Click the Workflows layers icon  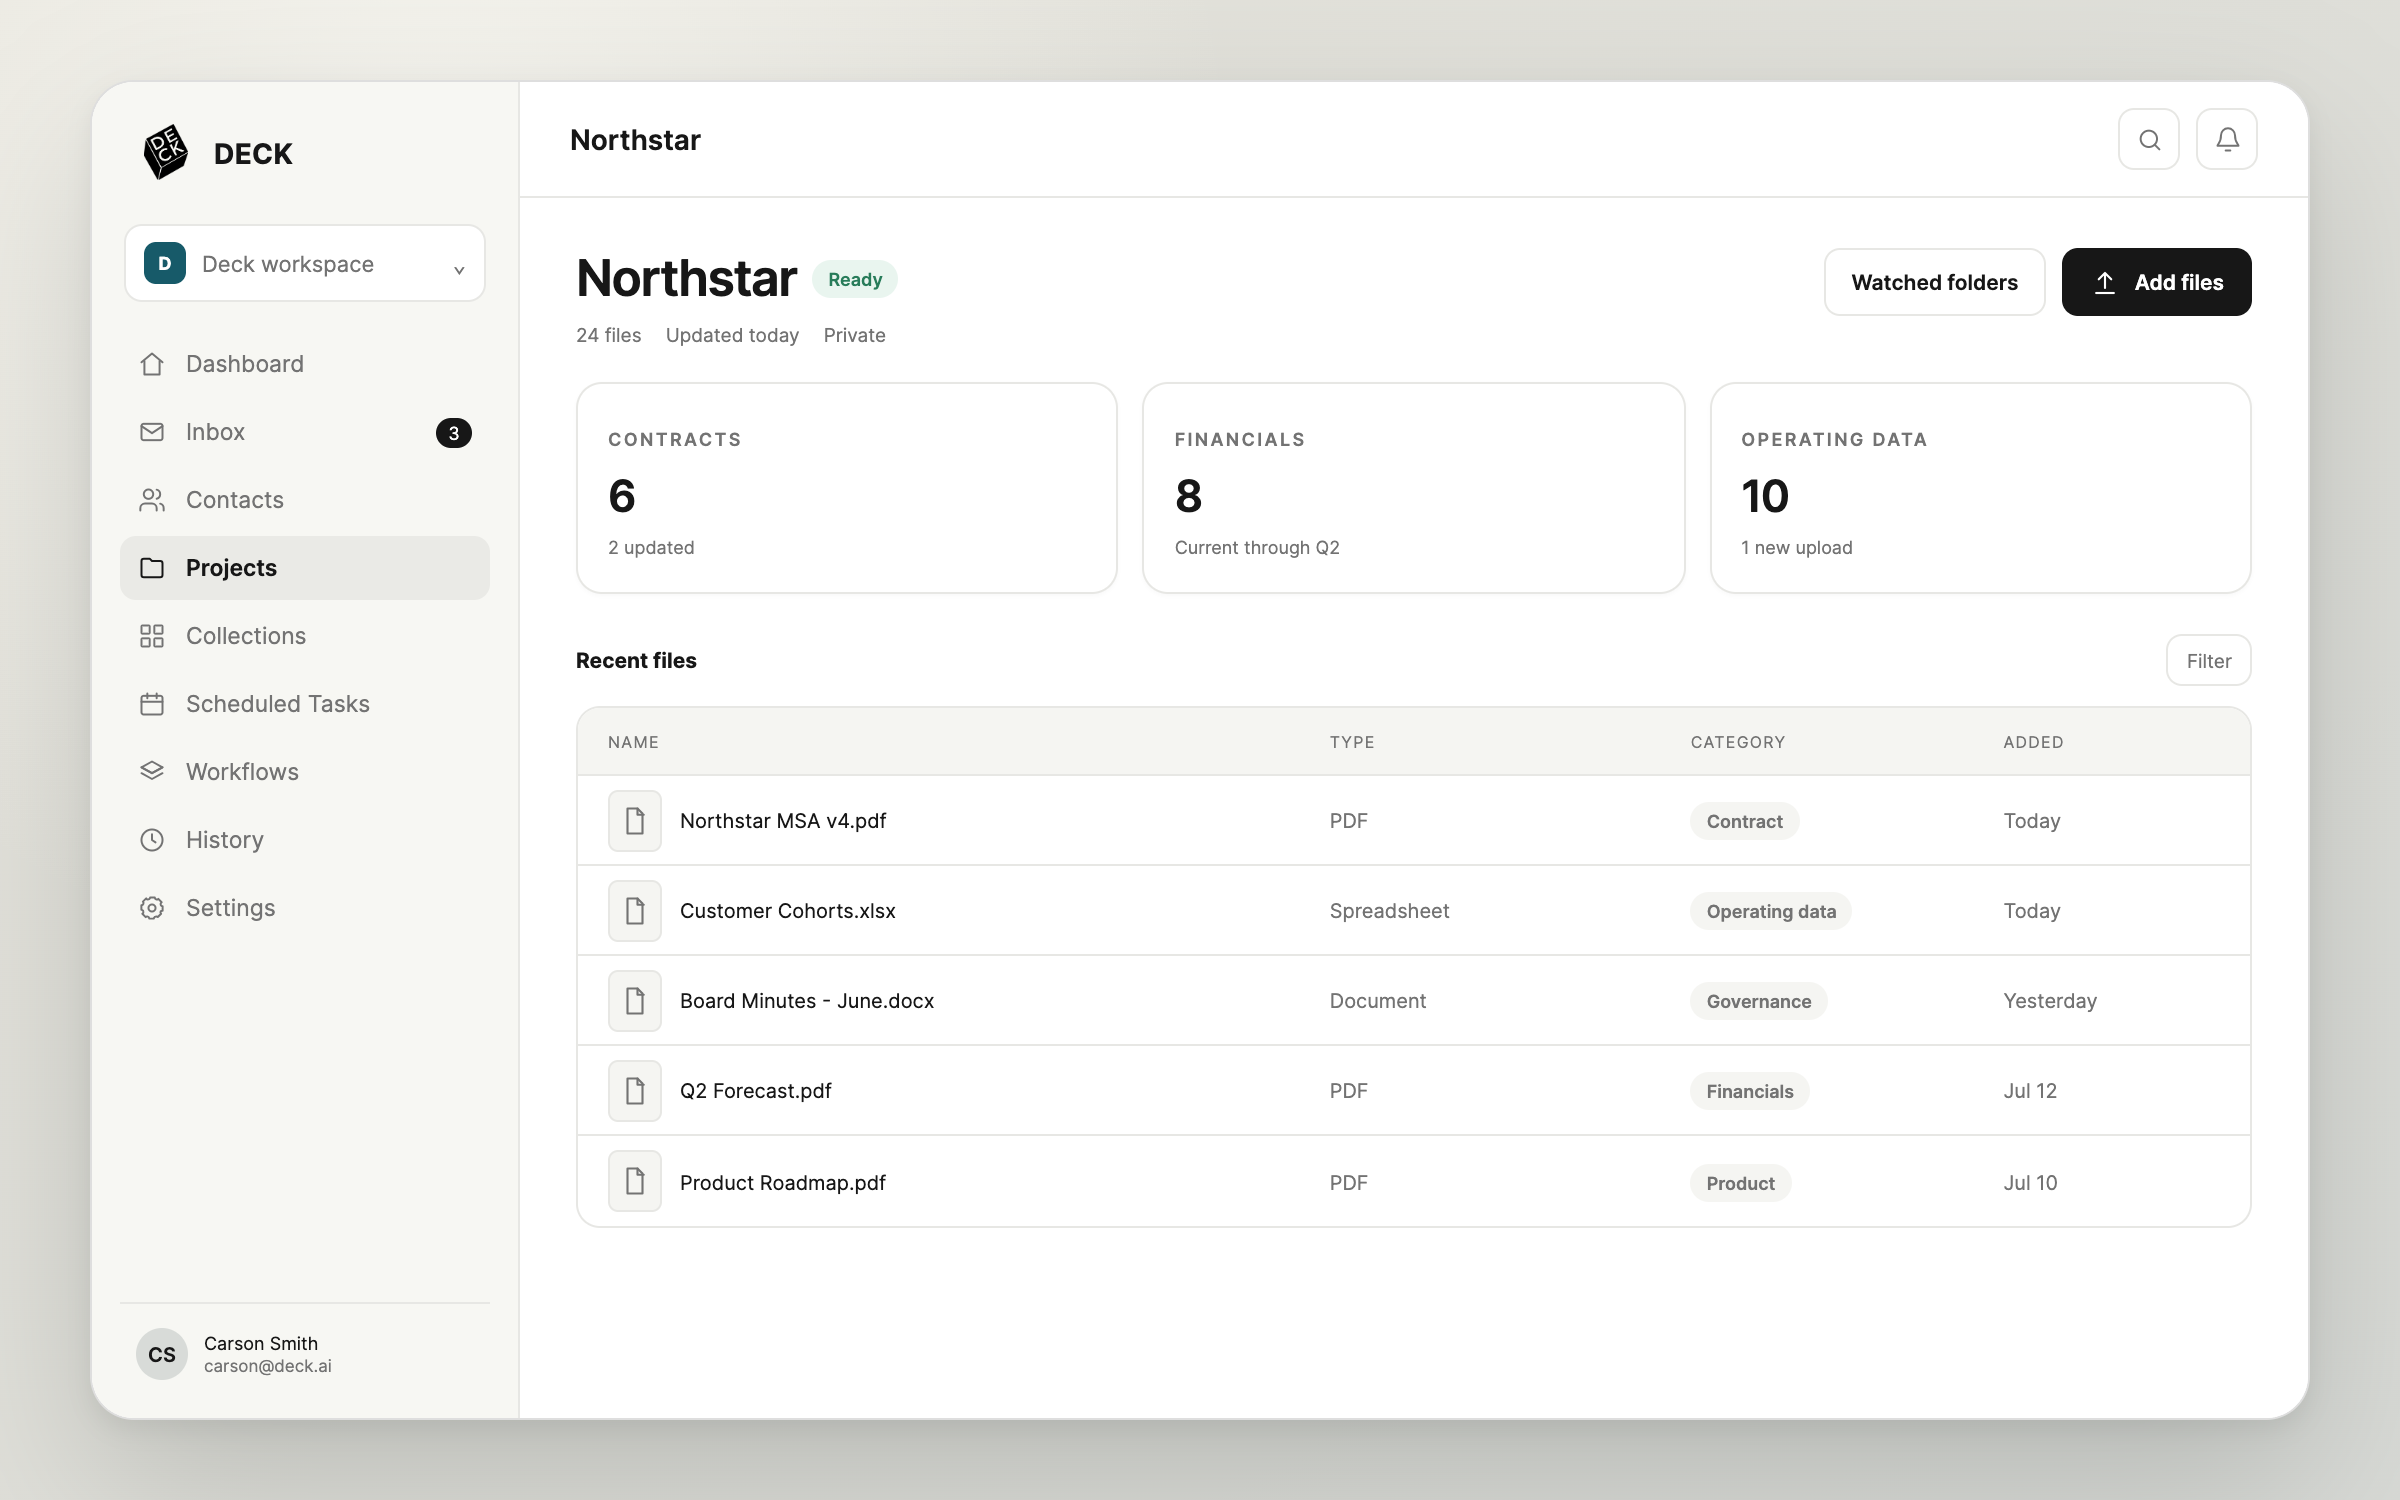152,772
